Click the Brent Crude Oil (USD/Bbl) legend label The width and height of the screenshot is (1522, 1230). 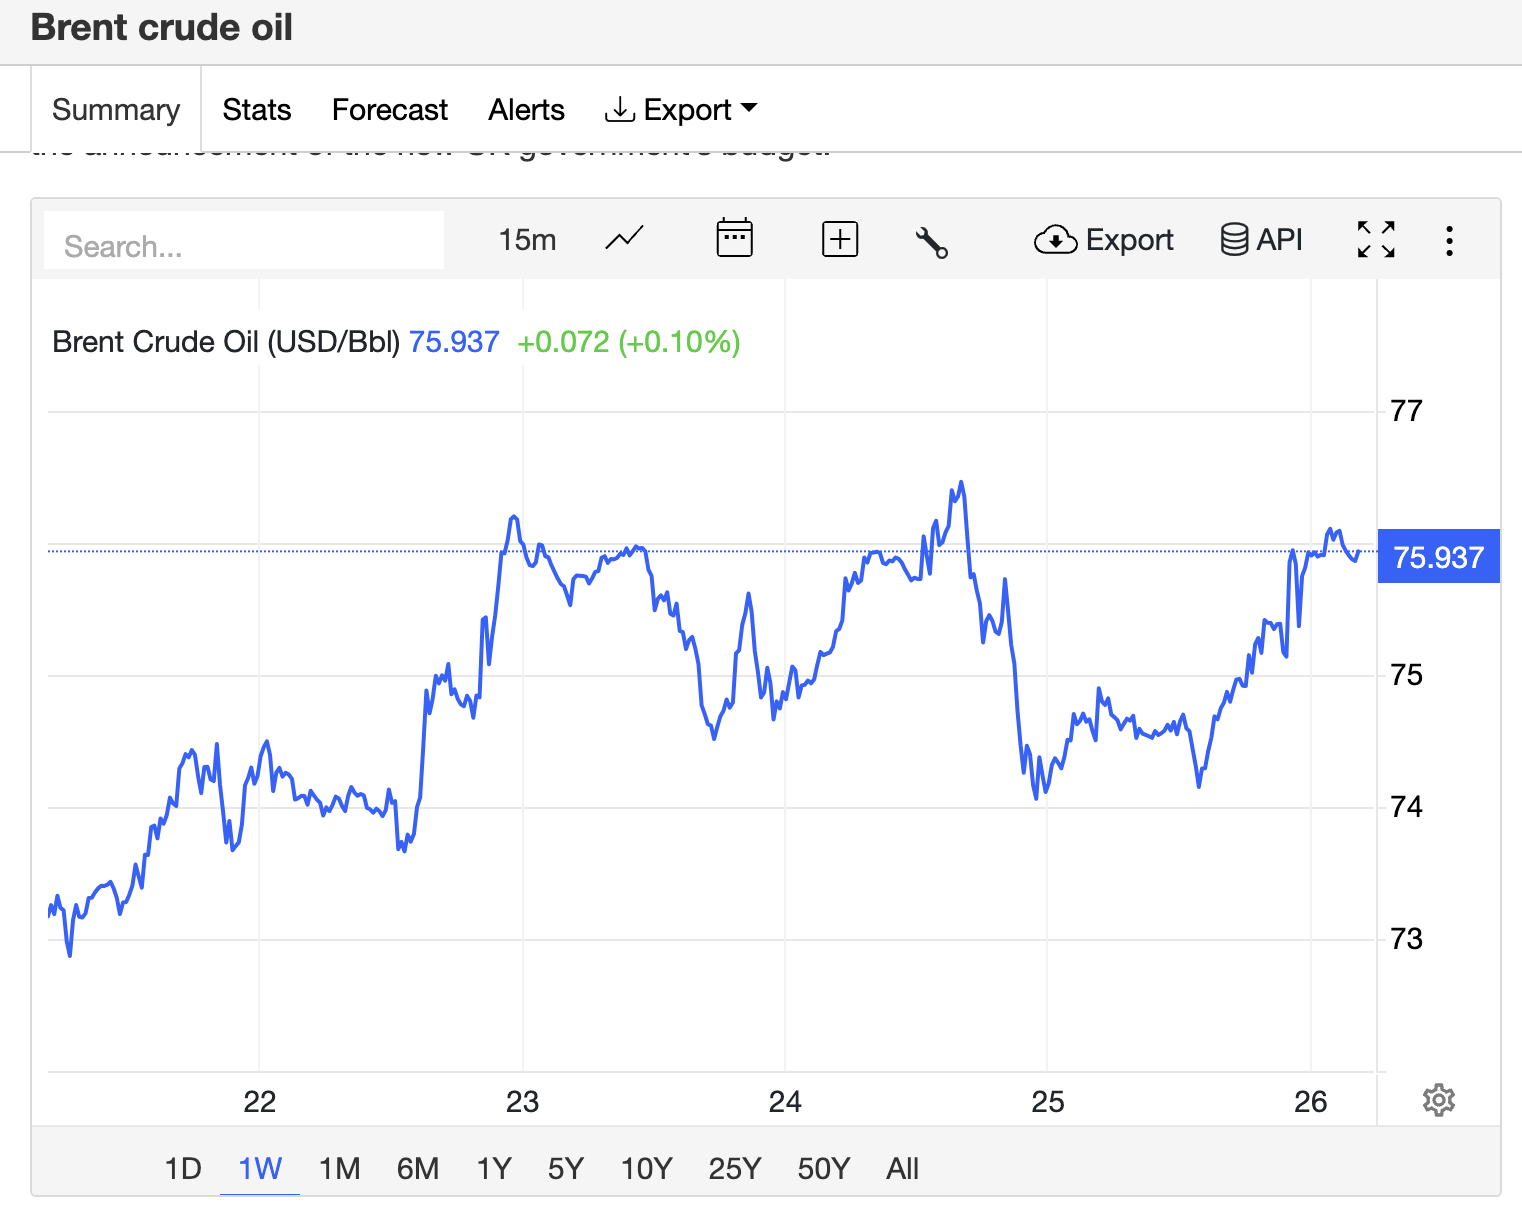226,342
